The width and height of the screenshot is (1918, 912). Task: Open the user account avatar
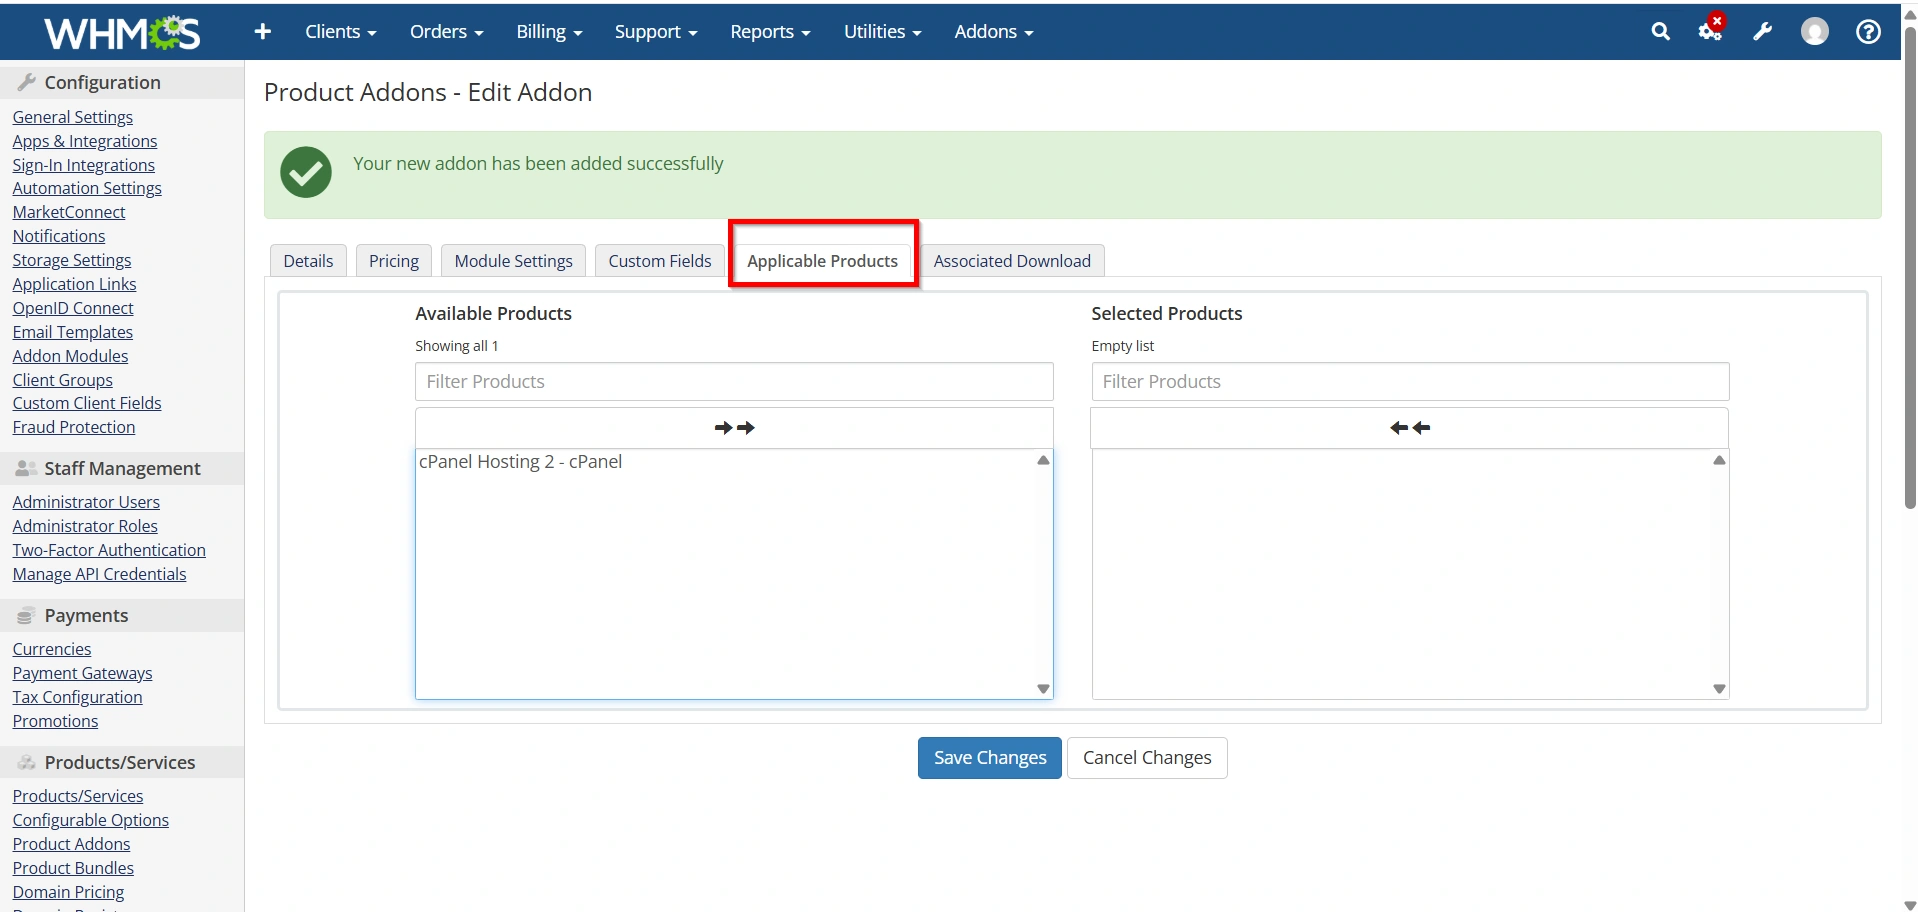pyautogui.click(x=1815, y=32)
